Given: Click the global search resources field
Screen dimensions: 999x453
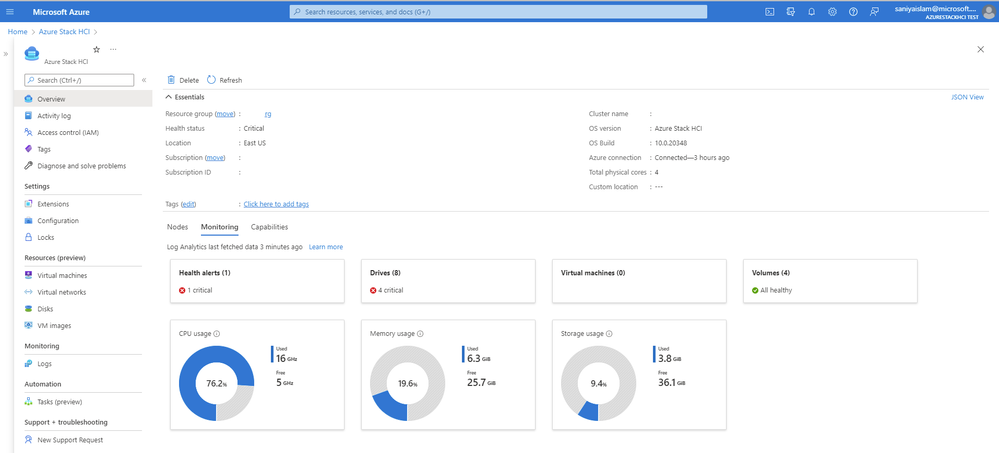Looking at the screenshot, I should 498,11.
